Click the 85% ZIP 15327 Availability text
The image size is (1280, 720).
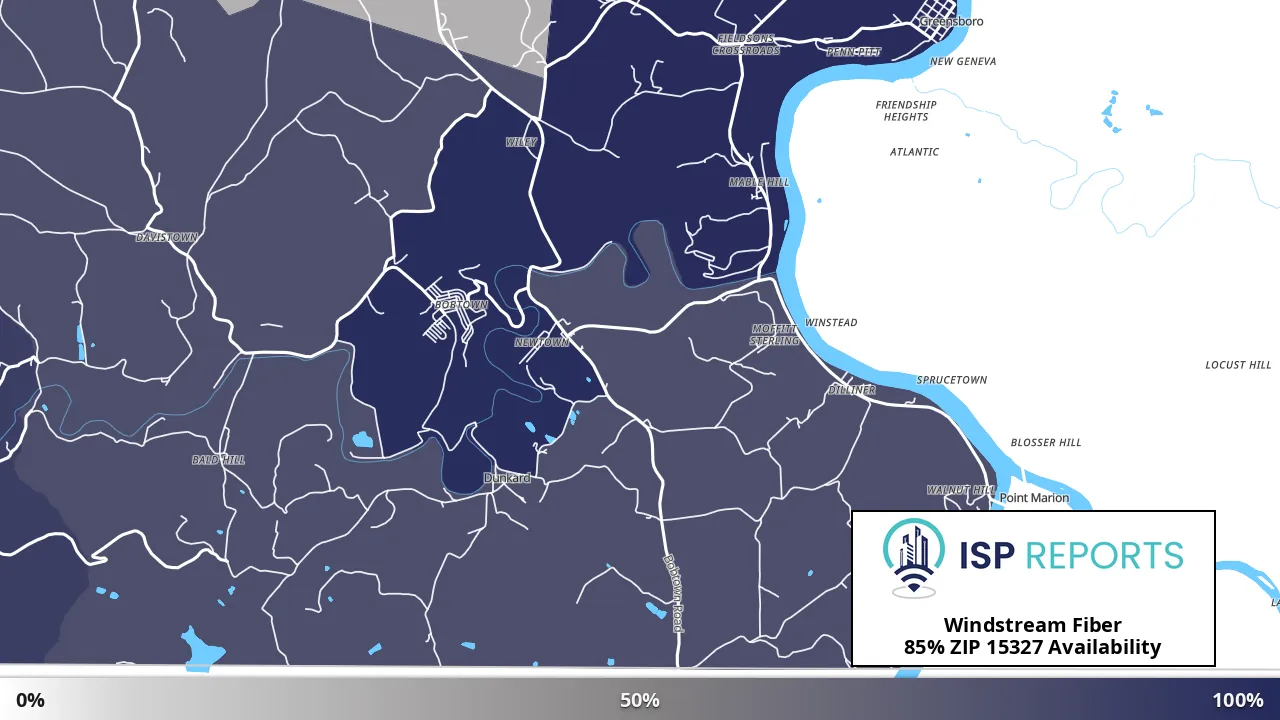(x=1033, y=647)
